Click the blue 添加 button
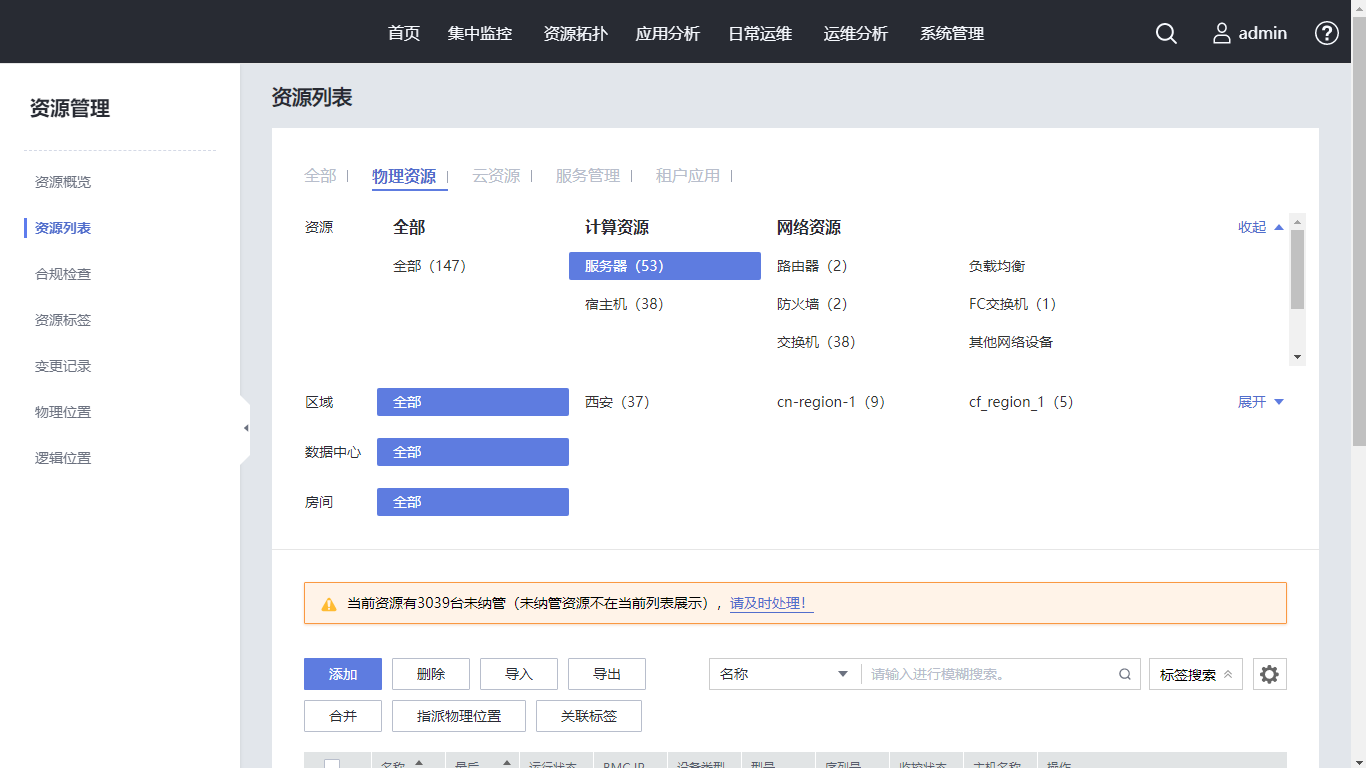Screen dimensions: 1366x768 [343, 674]
